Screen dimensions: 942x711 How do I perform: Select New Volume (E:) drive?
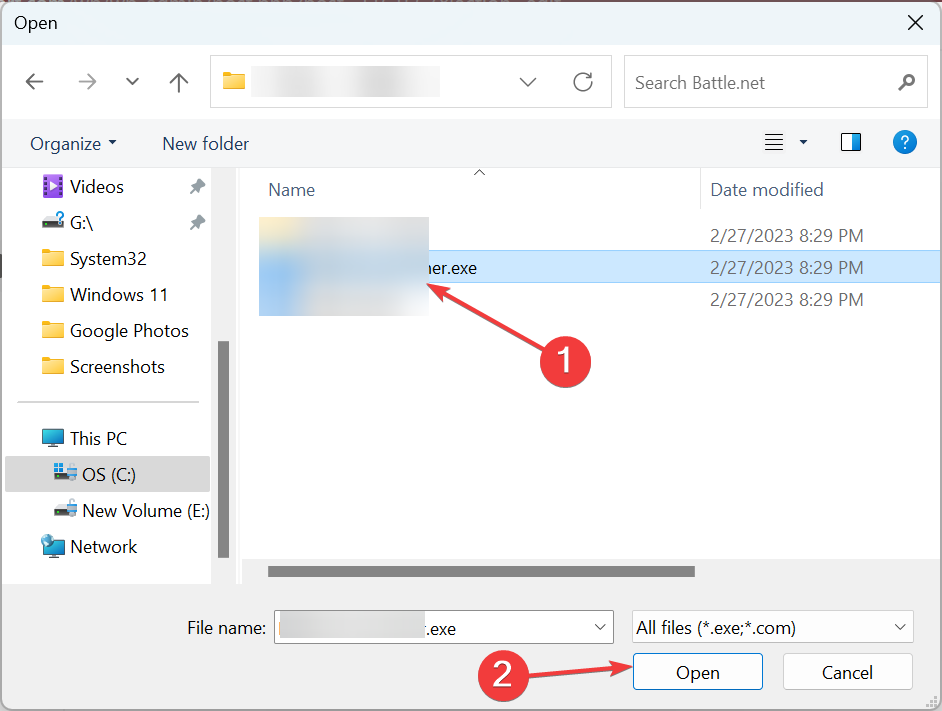click(146, 511)
